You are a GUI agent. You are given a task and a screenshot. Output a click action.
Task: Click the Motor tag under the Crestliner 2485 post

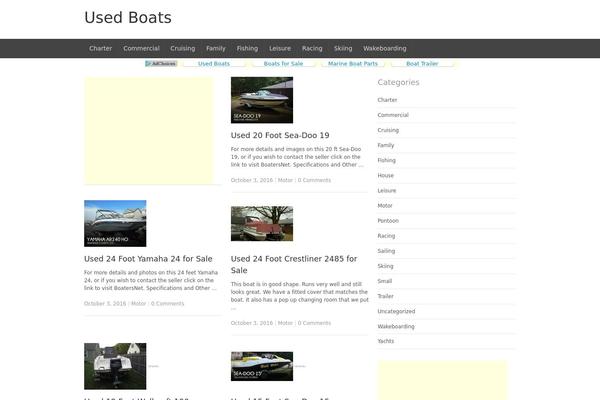tap(285, 323)
